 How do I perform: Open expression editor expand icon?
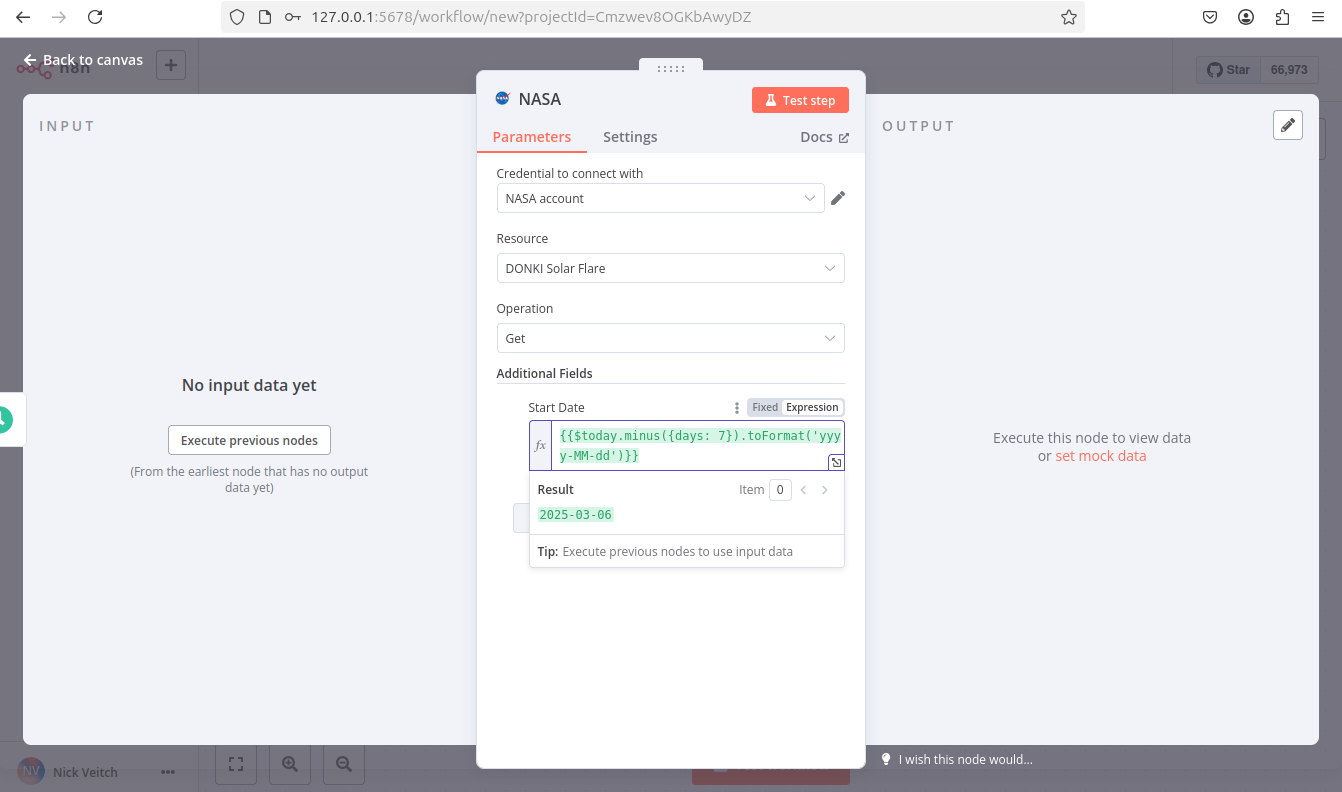836,462
